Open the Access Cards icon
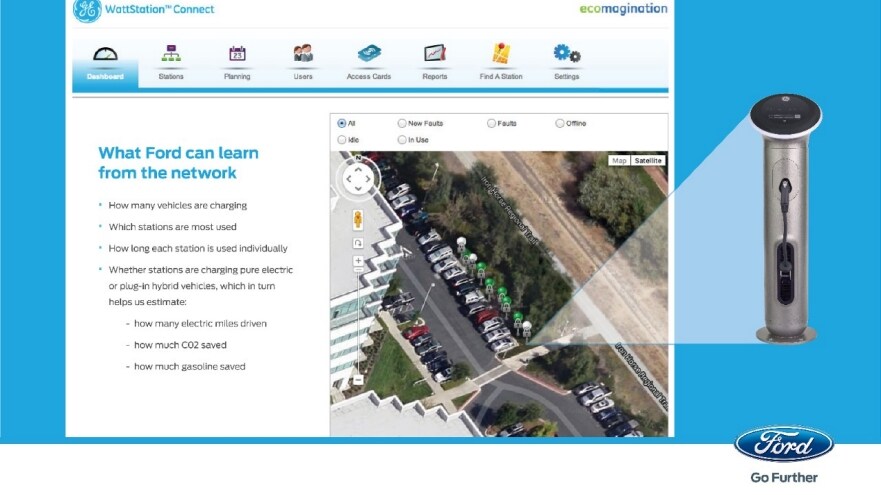The width and height of the screenshot is (881, 495). tap(369, 53)
